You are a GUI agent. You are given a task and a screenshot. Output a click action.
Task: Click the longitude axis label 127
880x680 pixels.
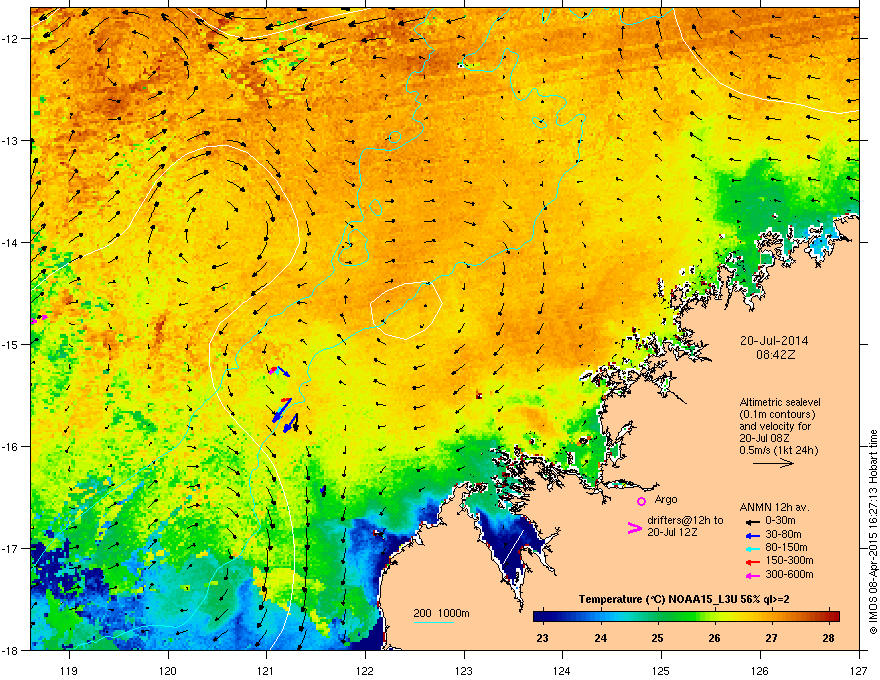tap(859, 670)
